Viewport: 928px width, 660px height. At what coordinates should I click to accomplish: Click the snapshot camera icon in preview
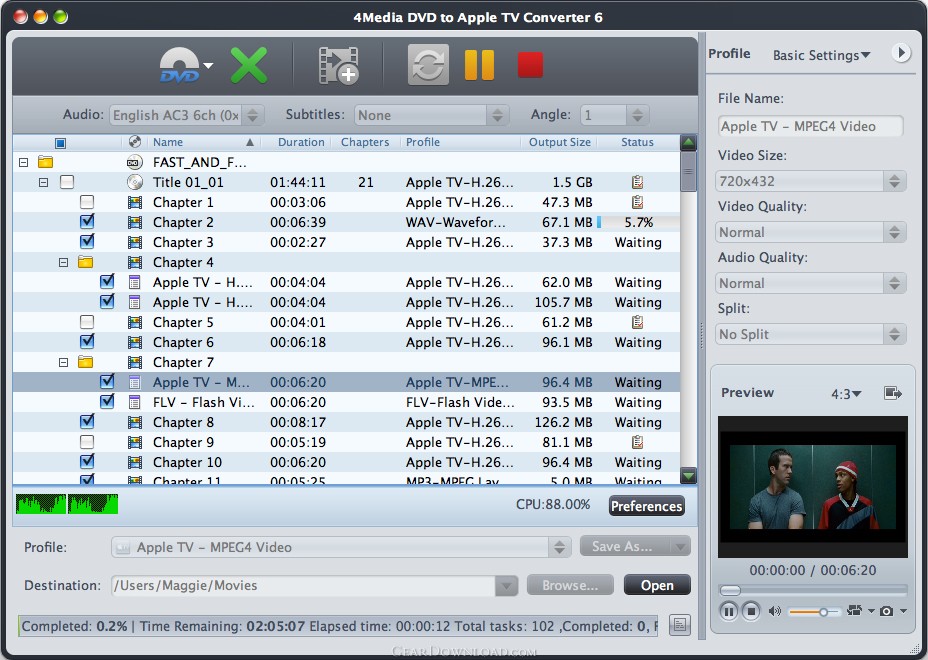pyautogui.click(x=887, y=611)
